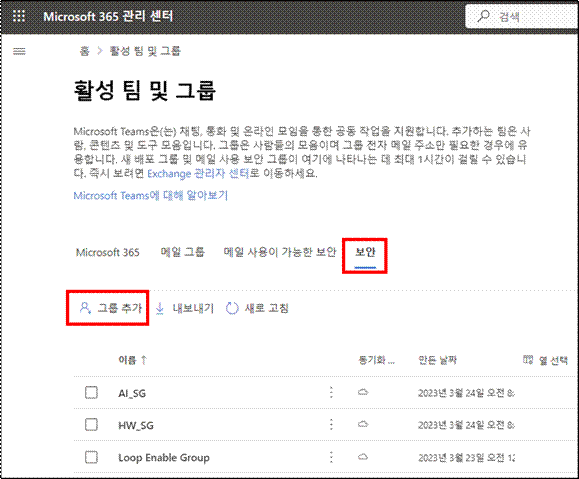Click the 만든 날짜 column header

[438, 360]
